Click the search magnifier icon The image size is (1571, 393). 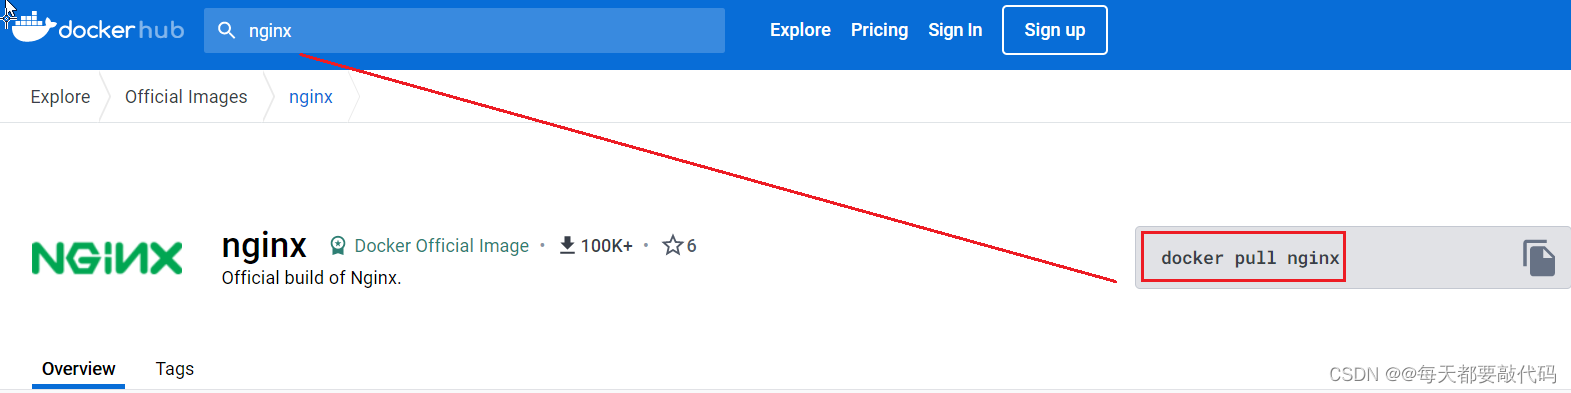227,30
